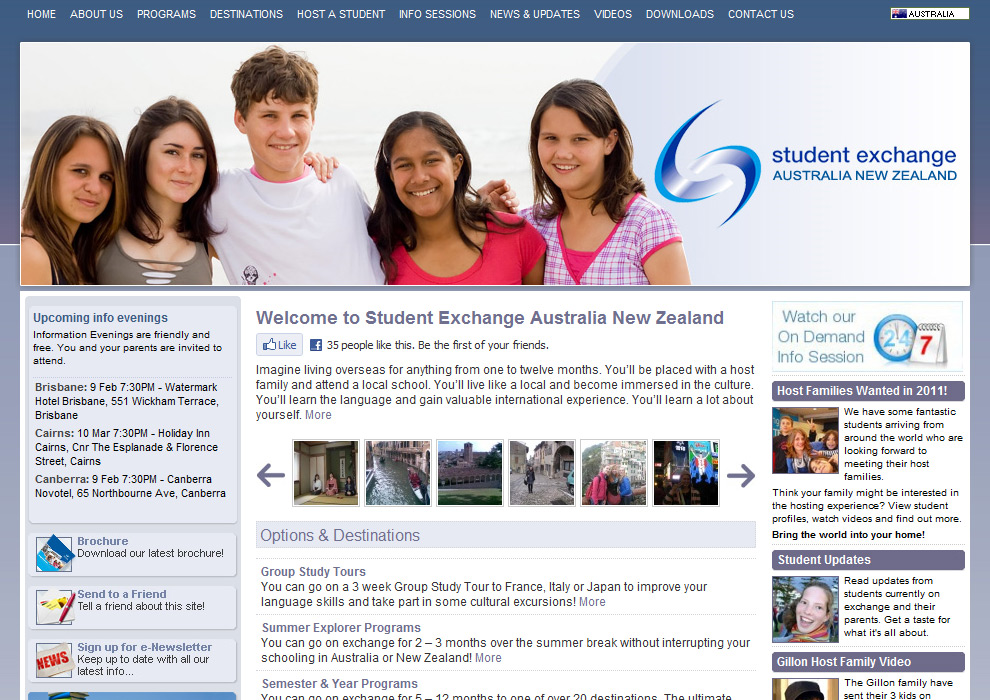Click 'Bring the world into your home!' link
The width and height of the screenshot is (990, 700).
point(848,535)
